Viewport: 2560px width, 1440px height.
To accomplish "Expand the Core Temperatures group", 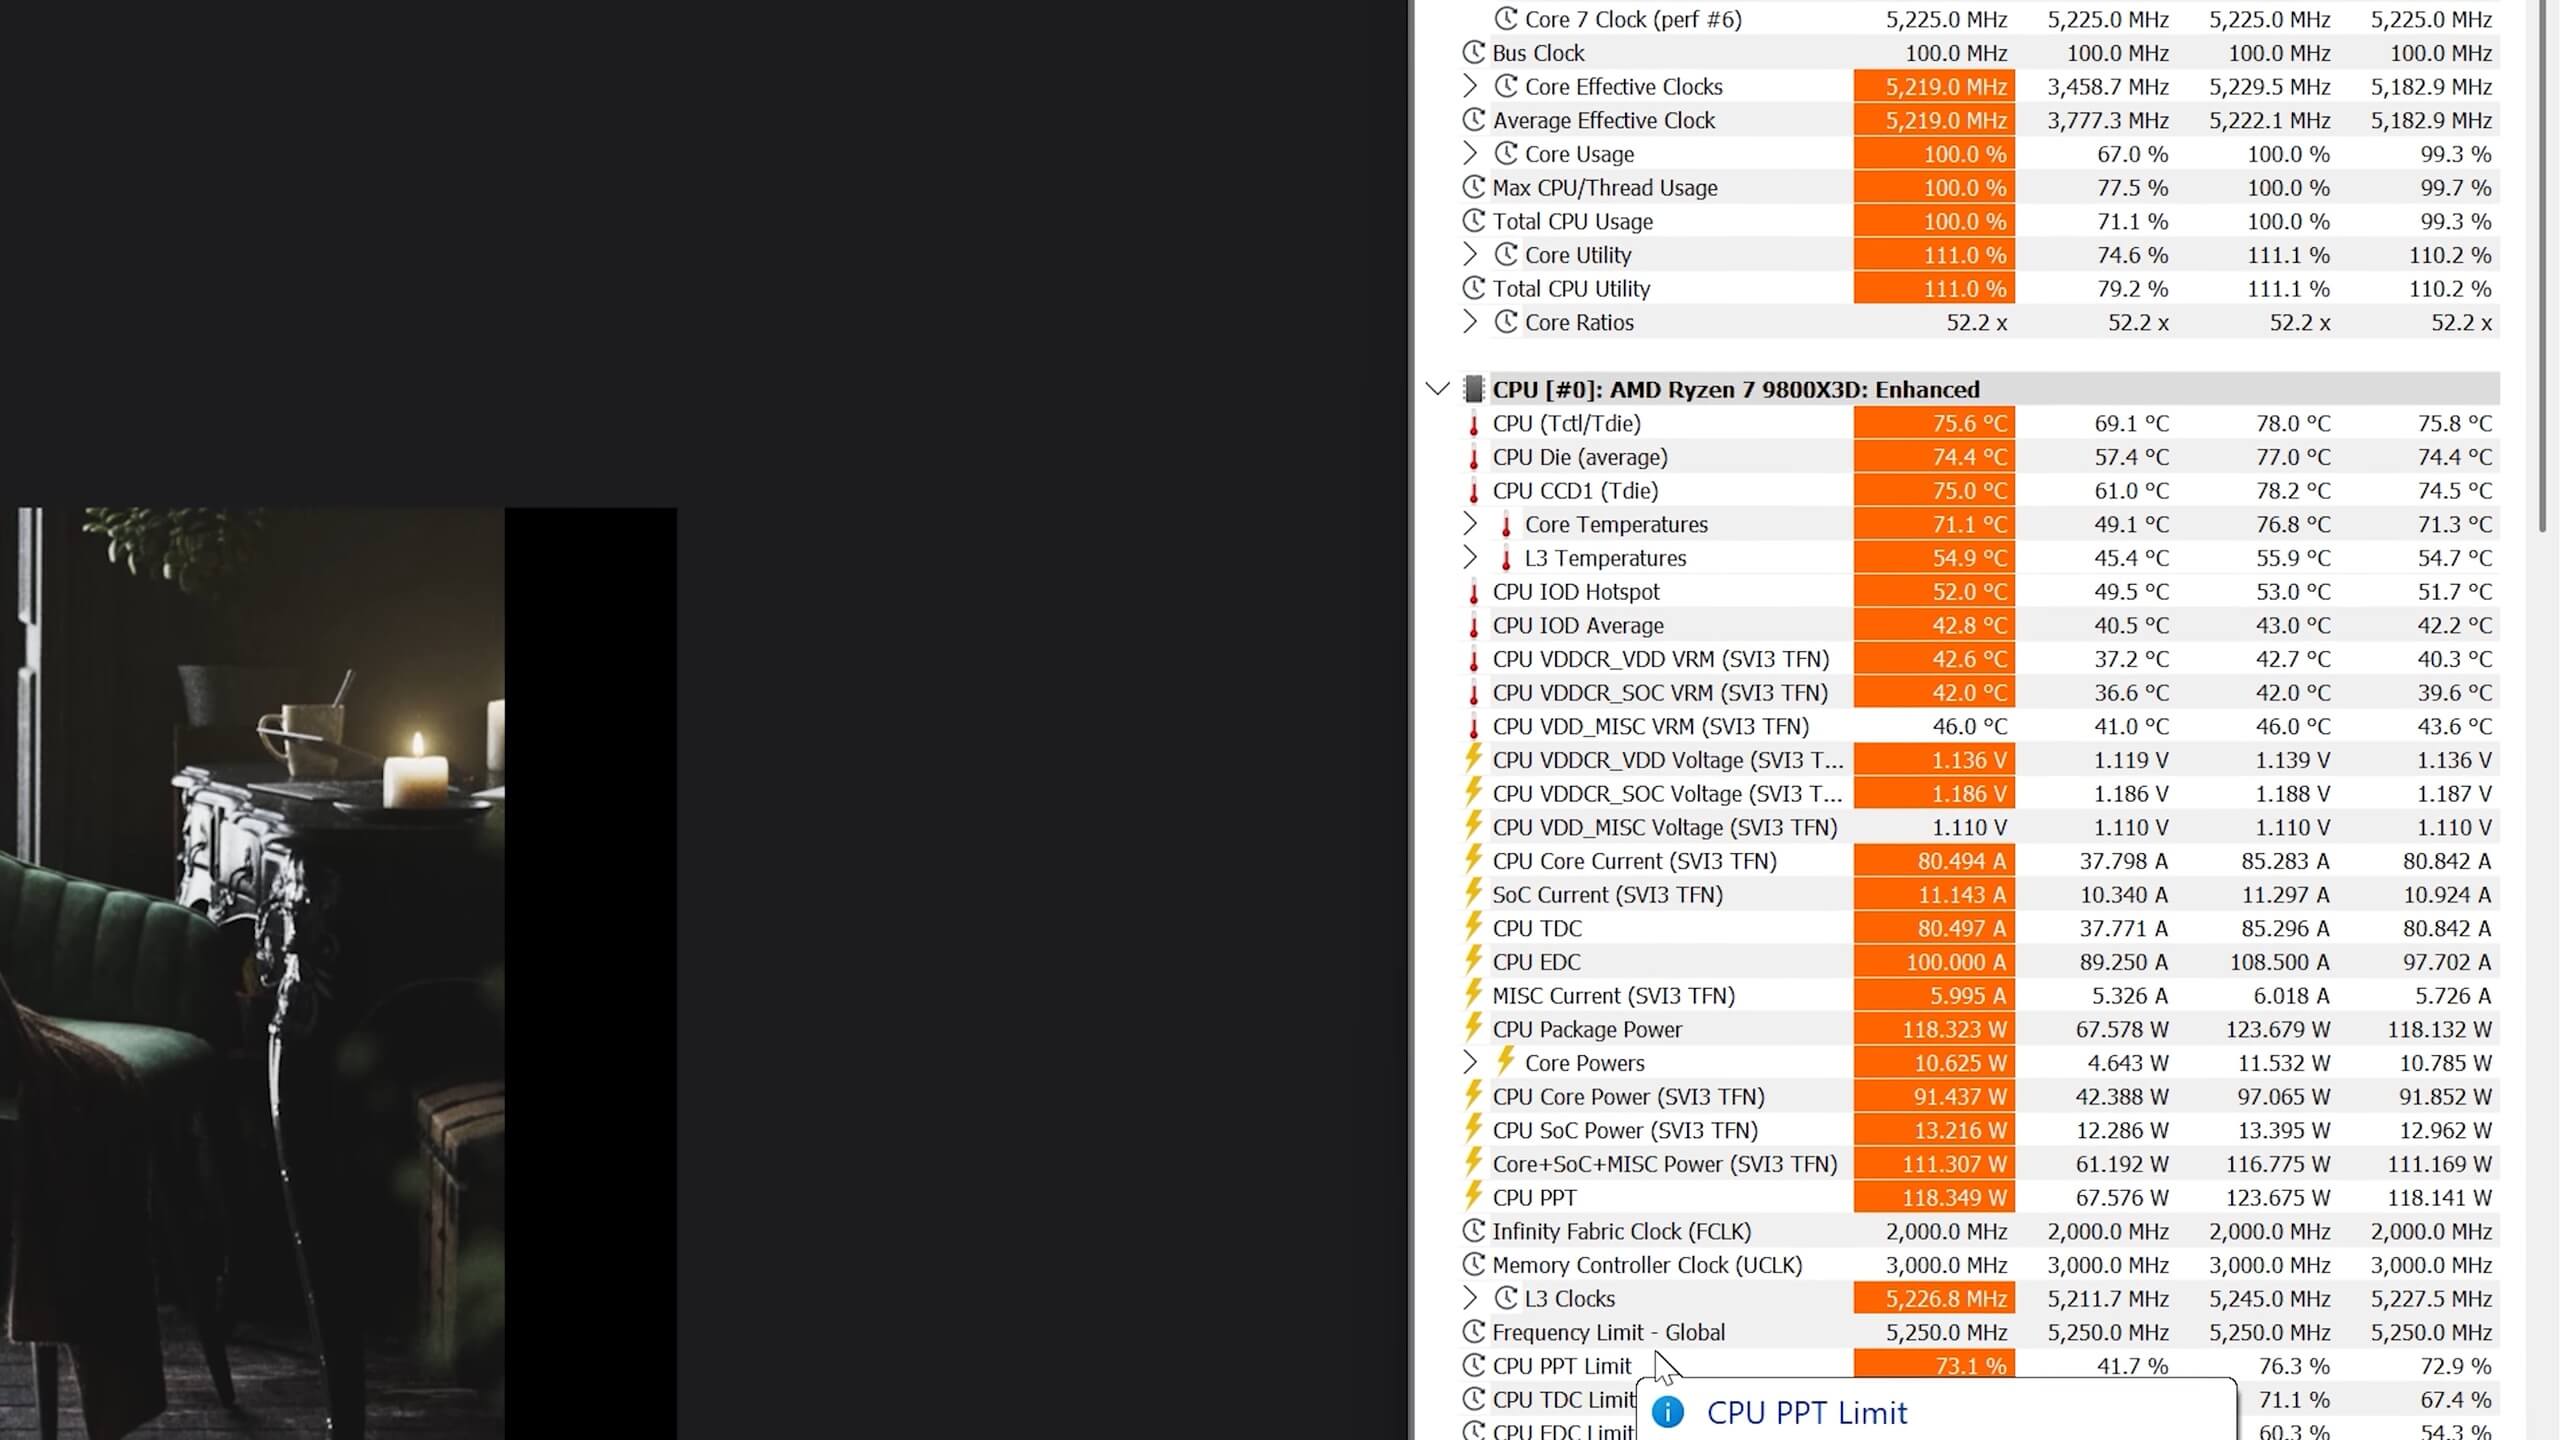I will (1469, 524).
